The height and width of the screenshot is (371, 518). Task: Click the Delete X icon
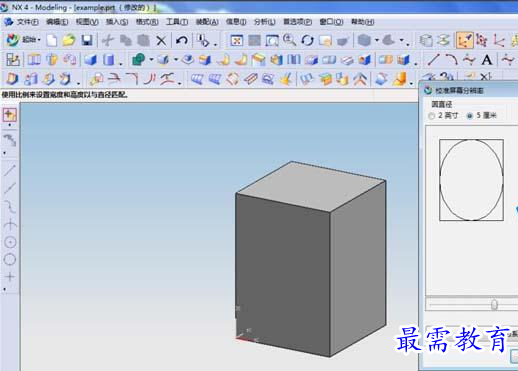coord(161,41)
